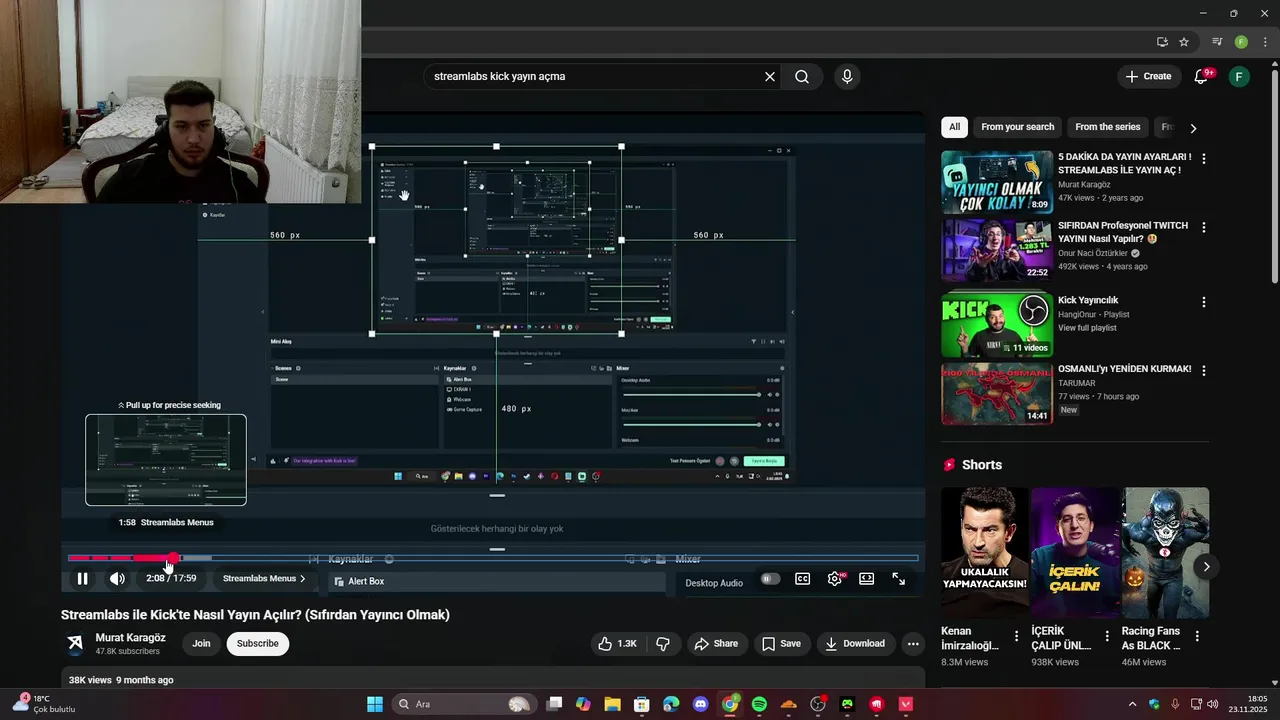Open the Murat Karagöz channel name link
The image size is (1280, 720).
[x=130, y=638]
